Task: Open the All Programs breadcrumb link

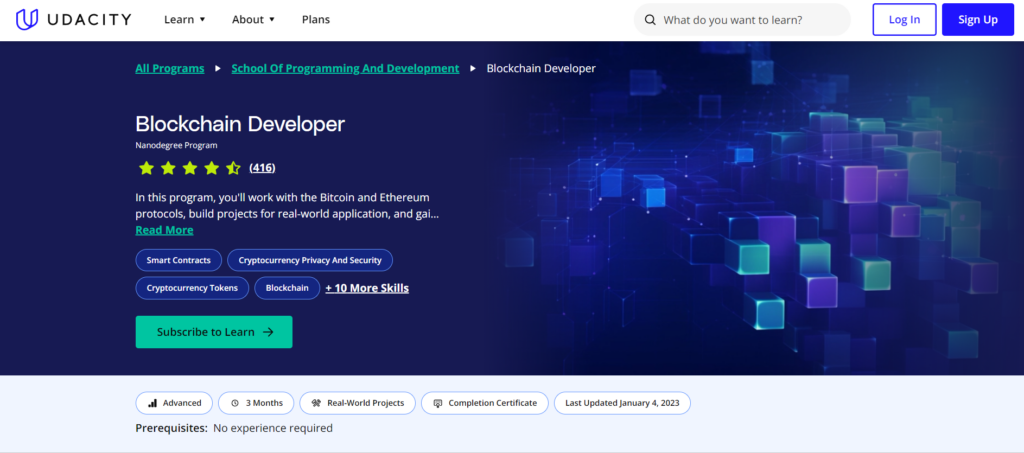Action: pyautogui.click(x=170, y=69)
